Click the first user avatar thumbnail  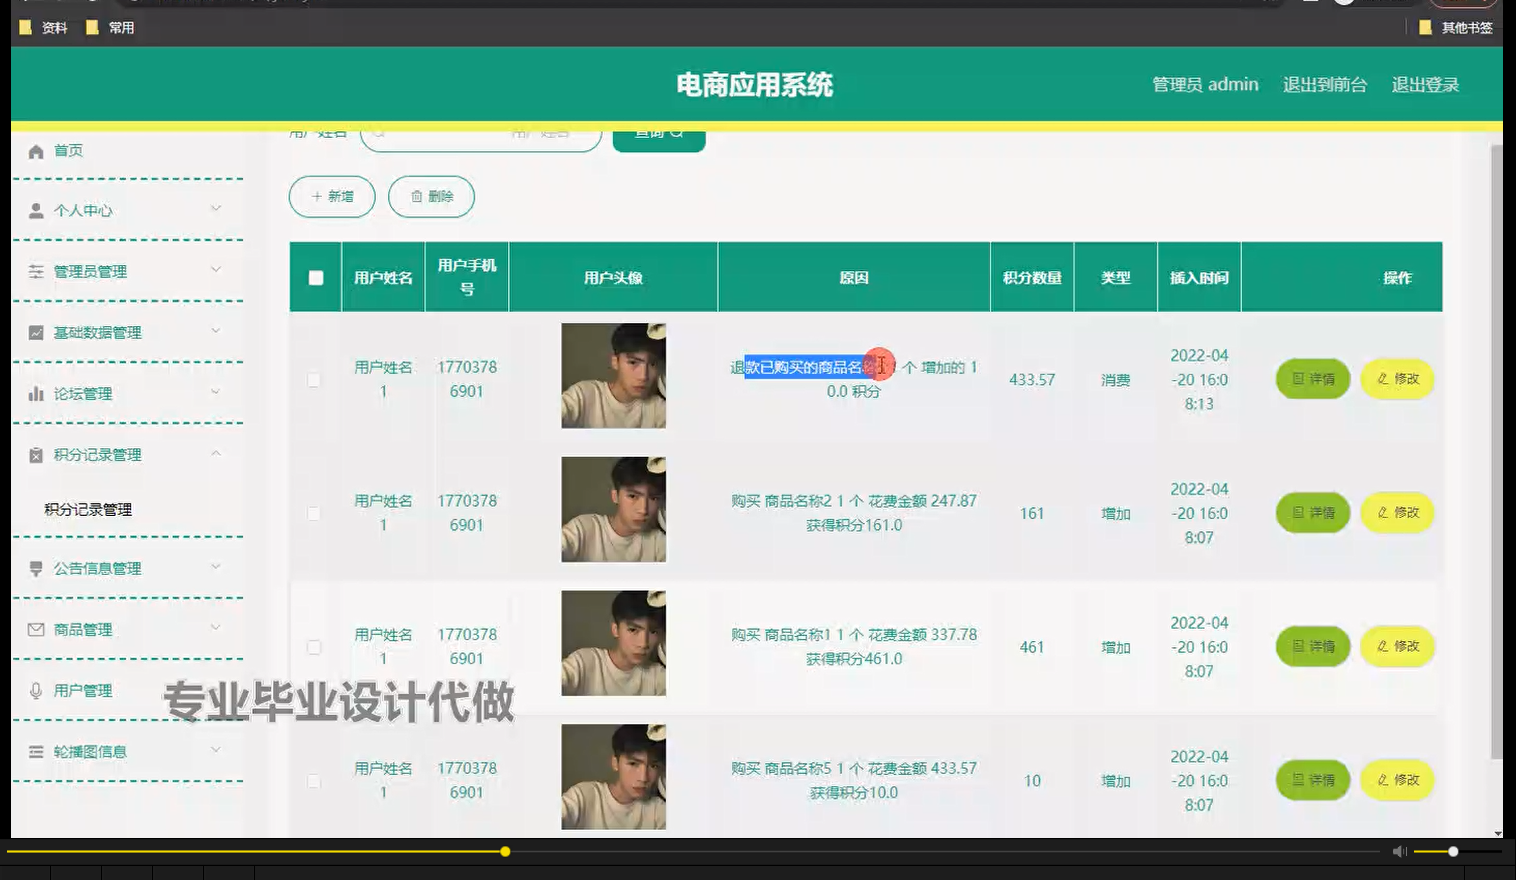click(613, 375)
